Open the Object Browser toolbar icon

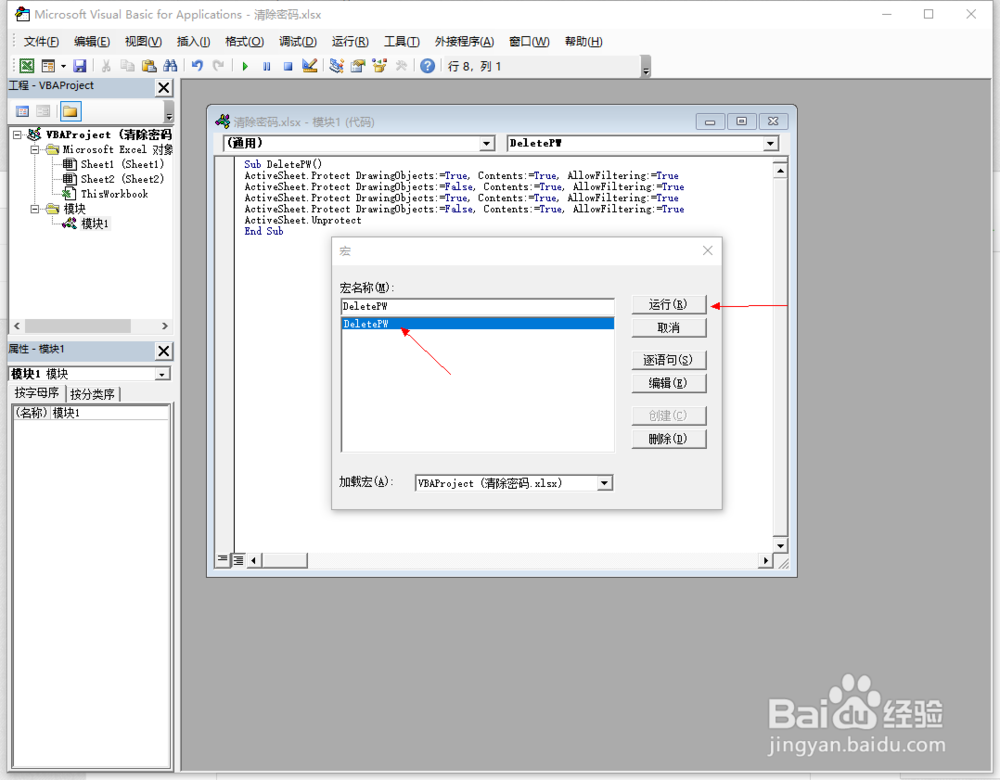[x=379, y=66]
